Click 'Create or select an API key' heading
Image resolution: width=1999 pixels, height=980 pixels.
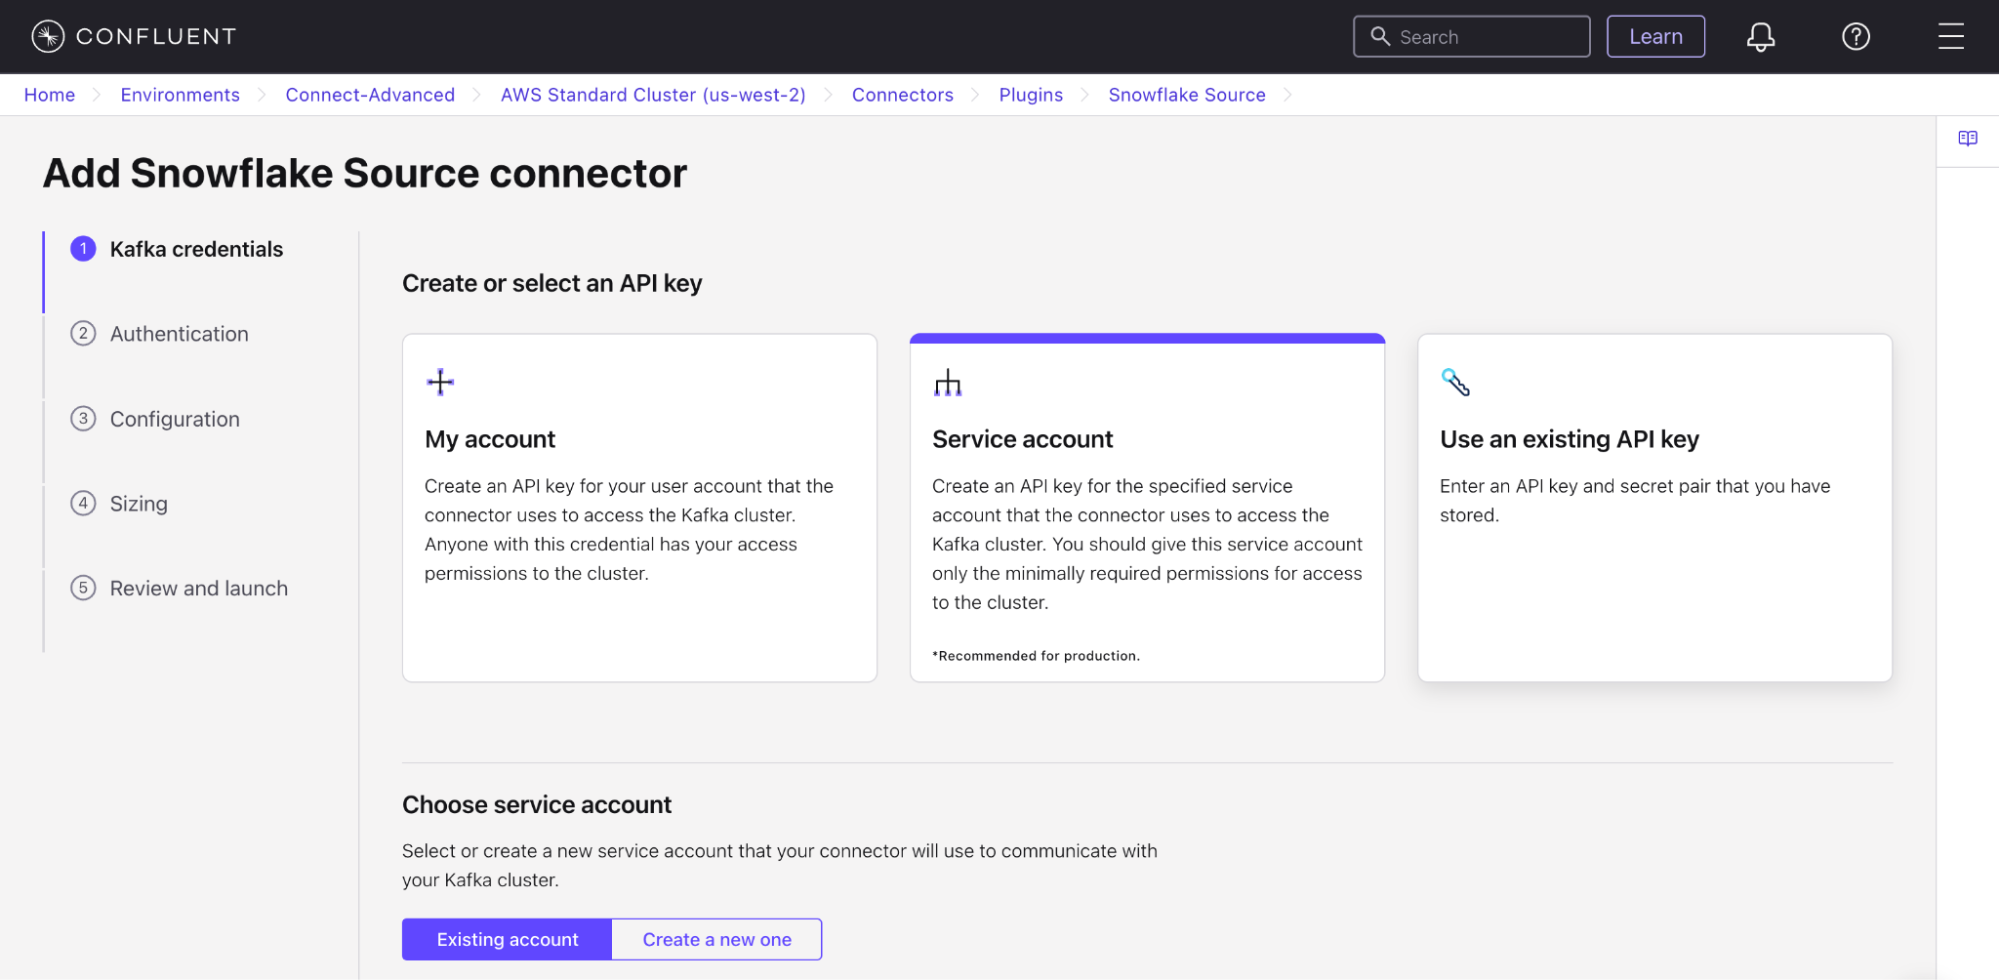click(552, 283)
